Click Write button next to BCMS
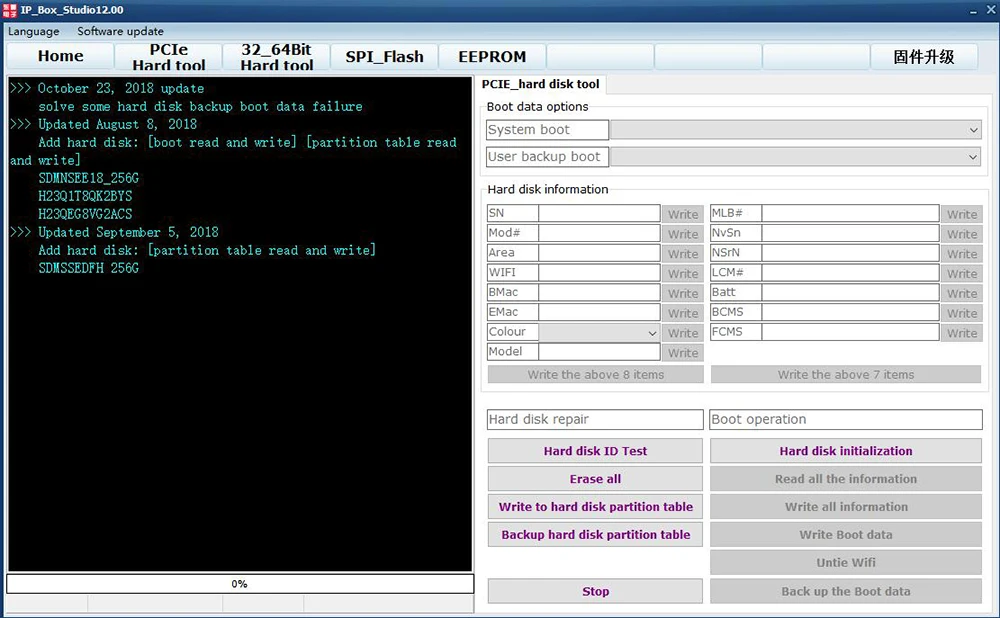Screen dimensions: 1000x618 point(962,313)
